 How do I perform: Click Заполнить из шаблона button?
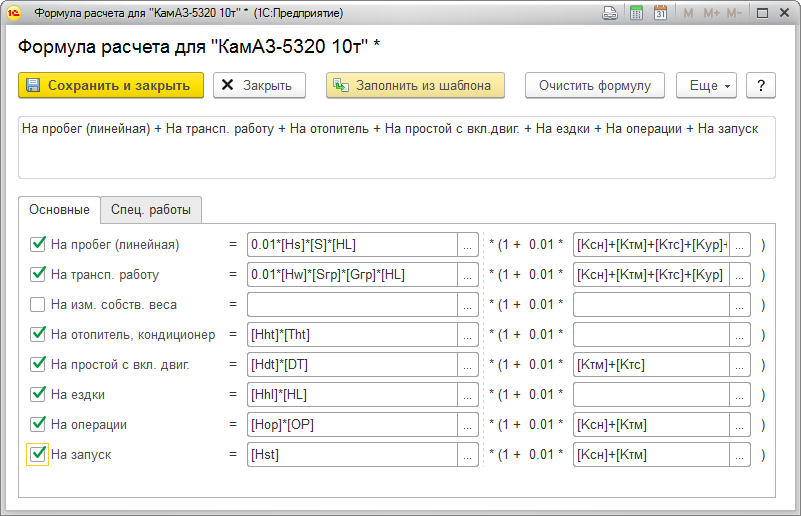point(415,85)
